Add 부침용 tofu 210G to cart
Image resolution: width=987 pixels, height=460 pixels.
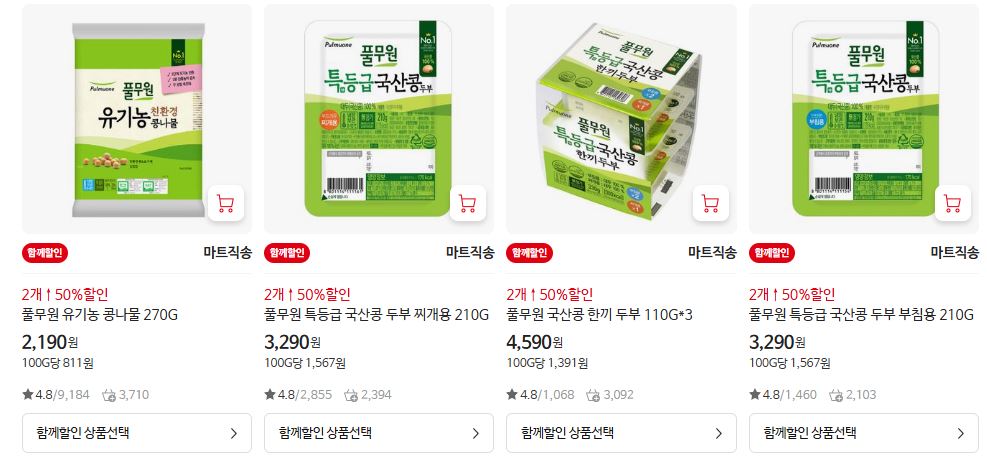click(x=952, y=203)
